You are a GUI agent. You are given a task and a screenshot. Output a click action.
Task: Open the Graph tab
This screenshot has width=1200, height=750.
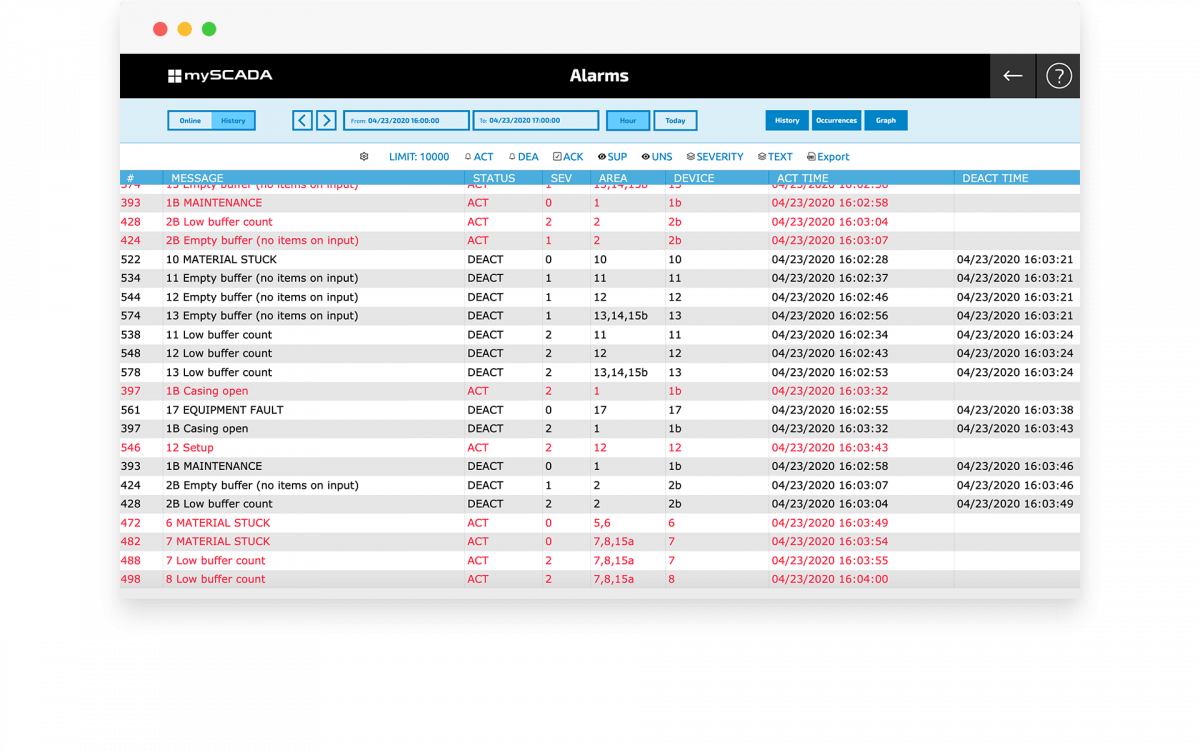point(886,121)
